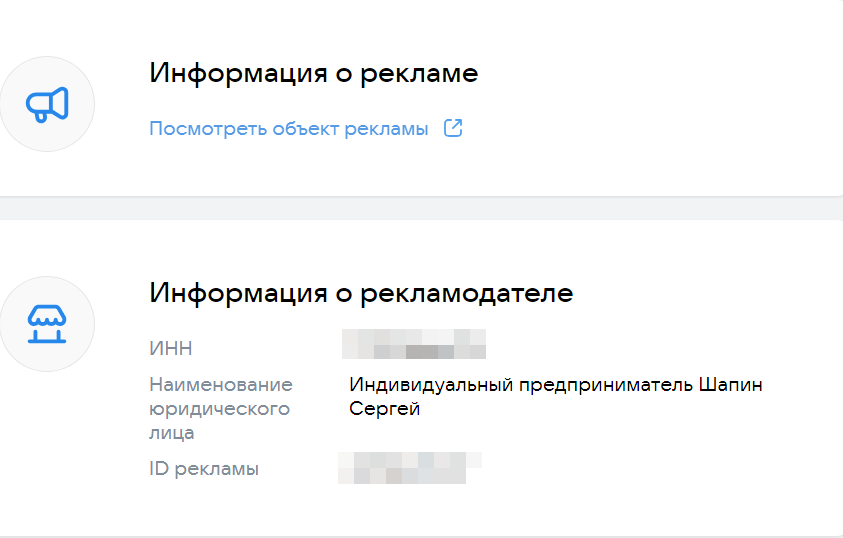Click the 'ID рекламы' field label

pyautogui.click(x=203, y=468)
